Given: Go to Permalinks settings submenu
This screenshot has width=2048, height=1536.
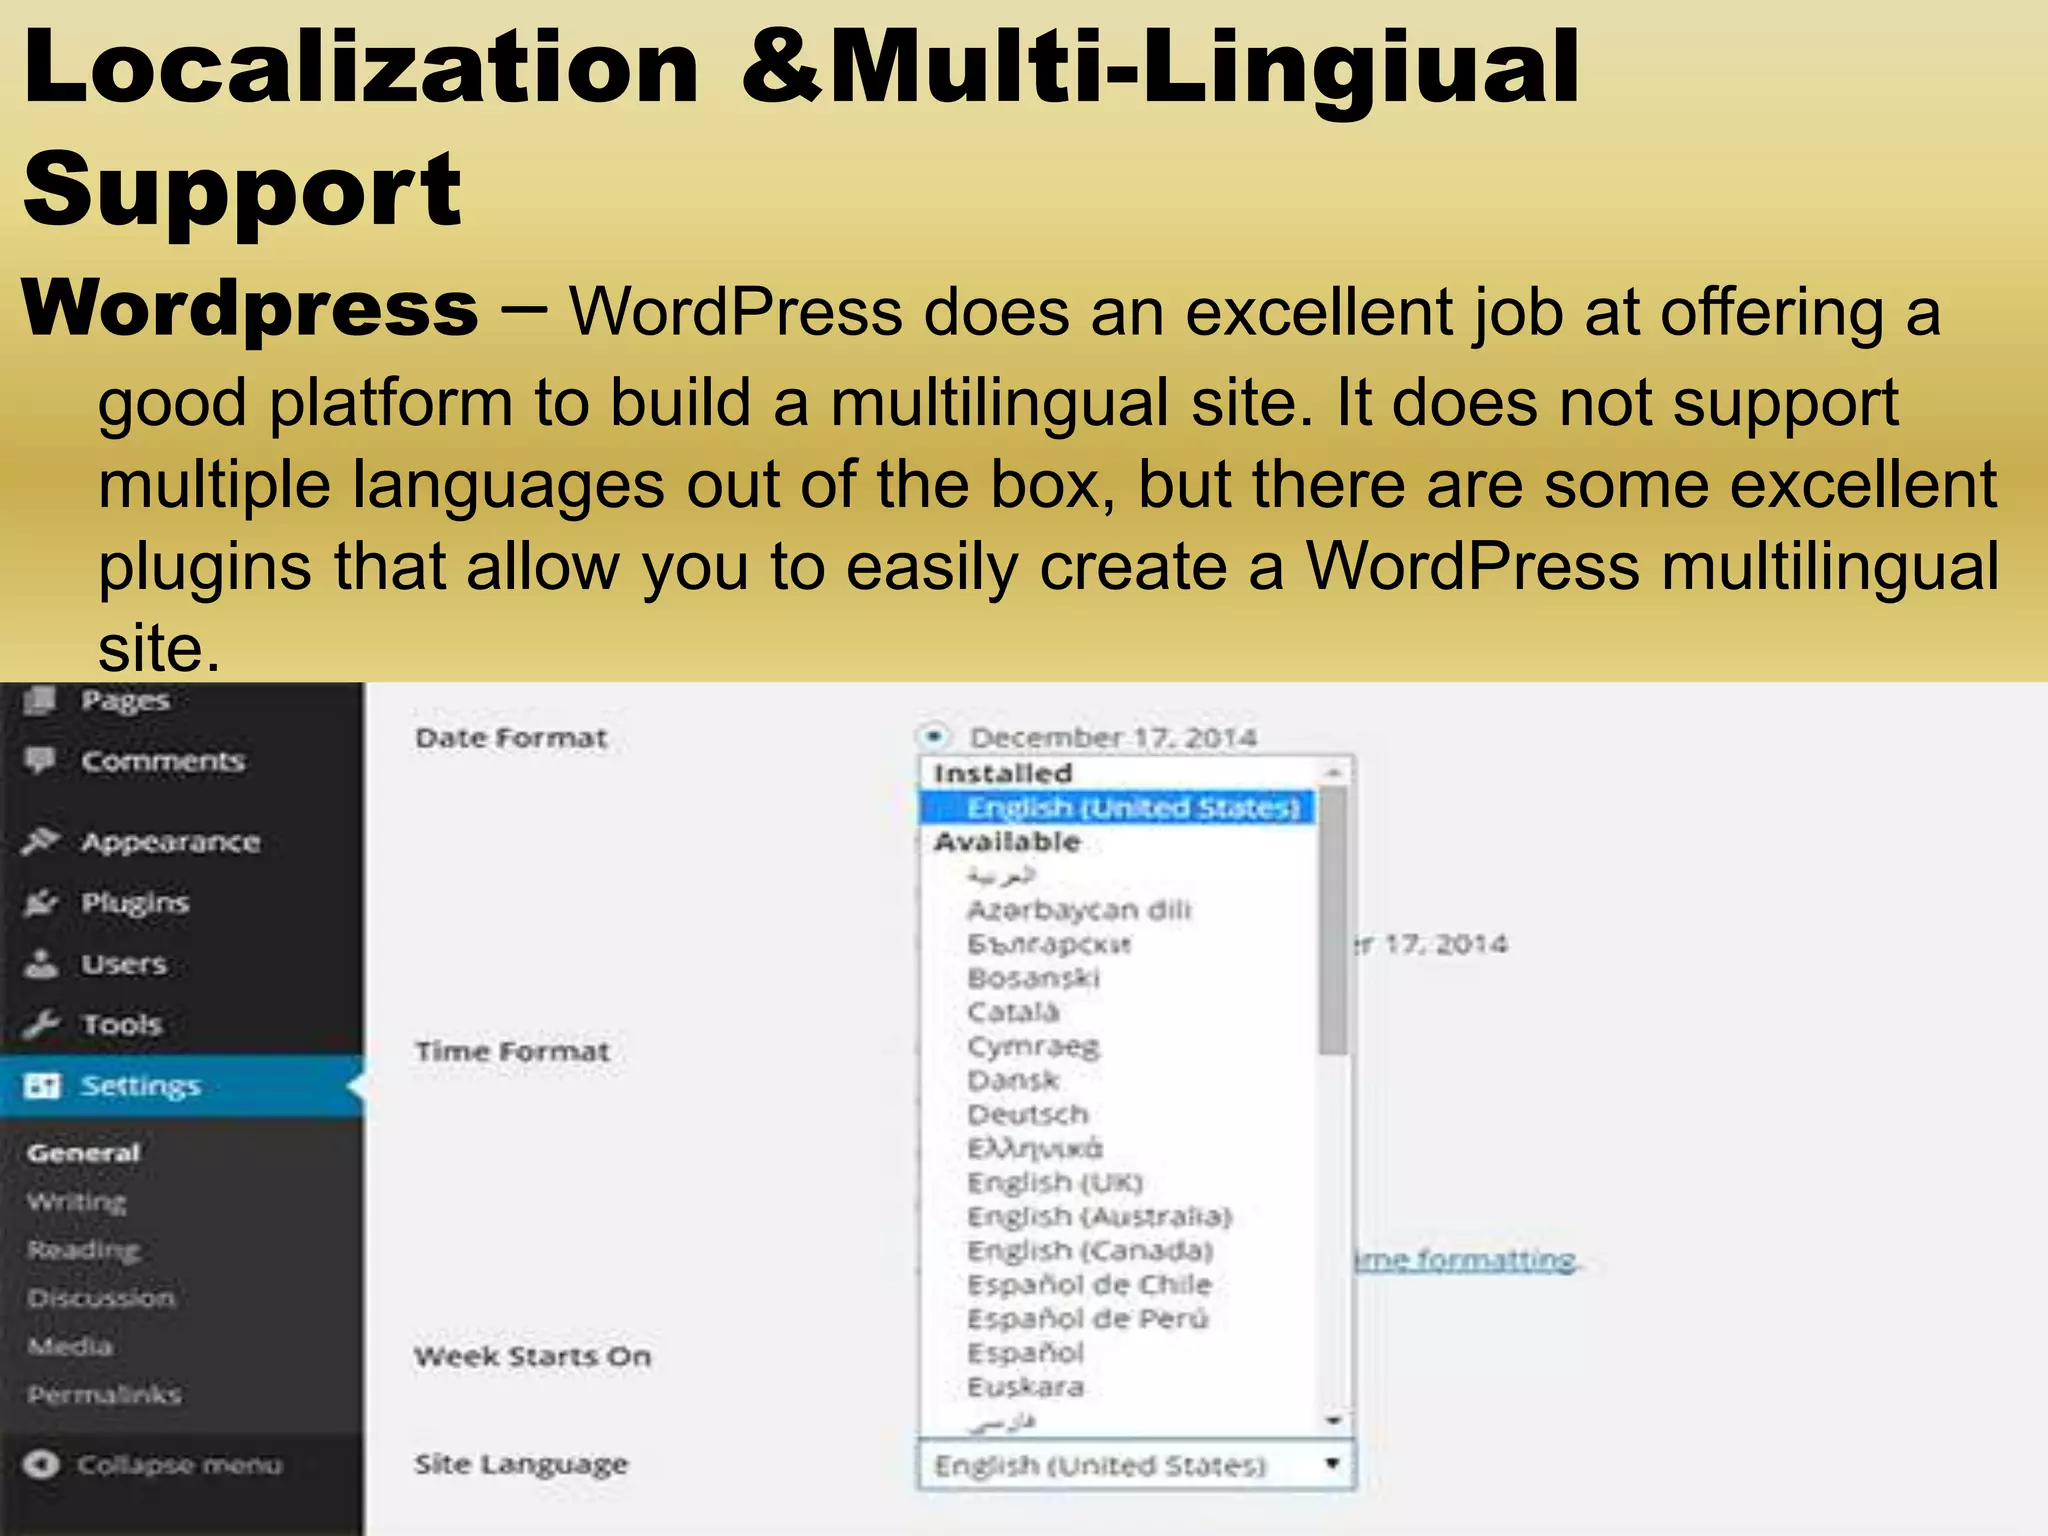Looking at the screenshot, I should 105,1394.
